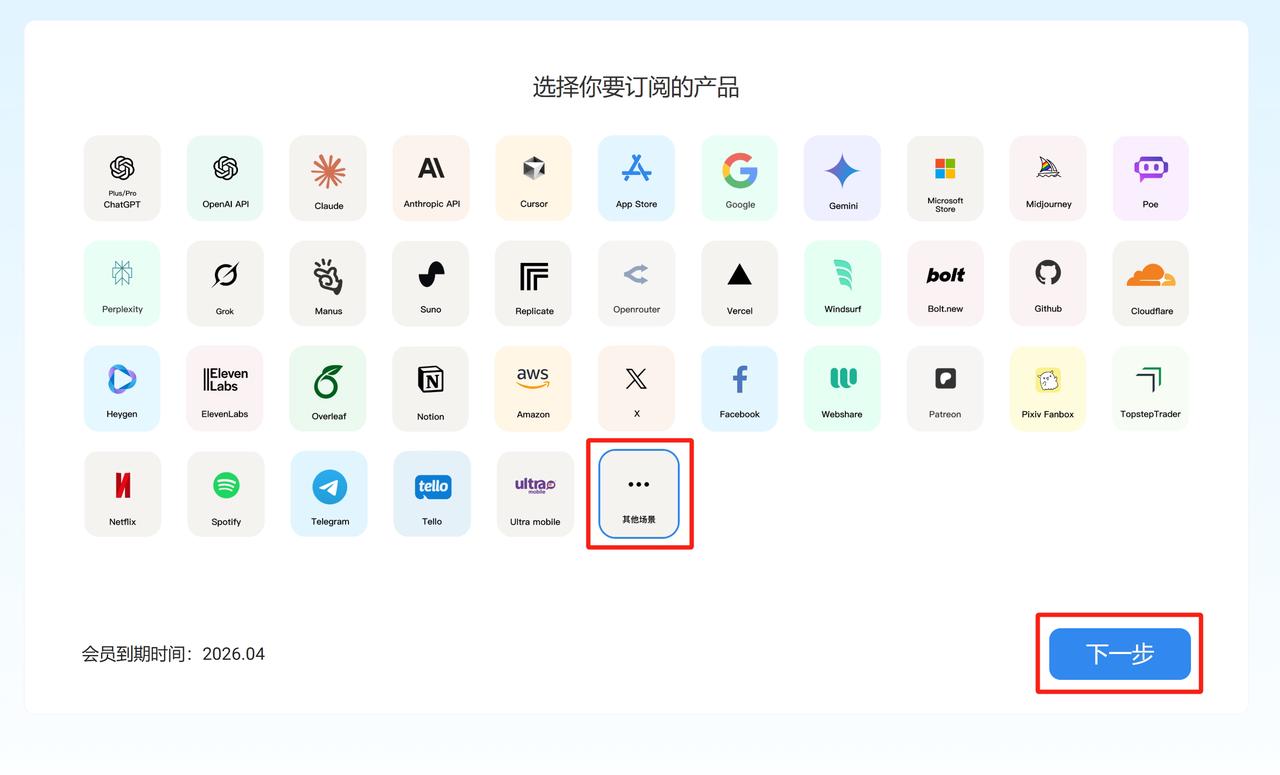The width and height of the screenshot is (1280, 775).
Task: Pick the Bolt.new tile
Action: (x=945, y=283)
